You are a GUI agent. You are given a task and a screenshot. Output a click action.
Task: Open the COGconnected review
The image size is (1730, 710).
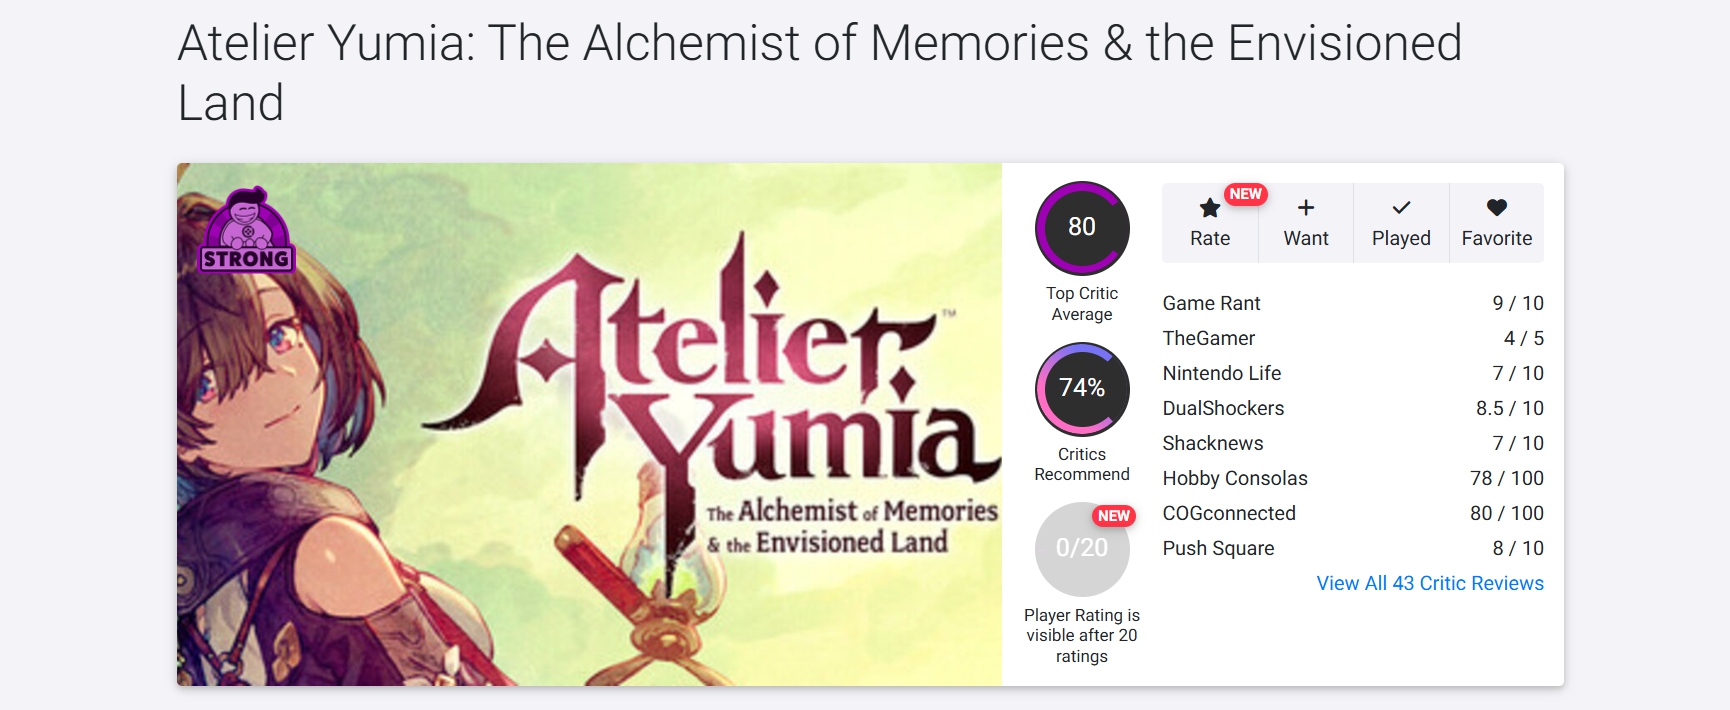[1229, 513]
